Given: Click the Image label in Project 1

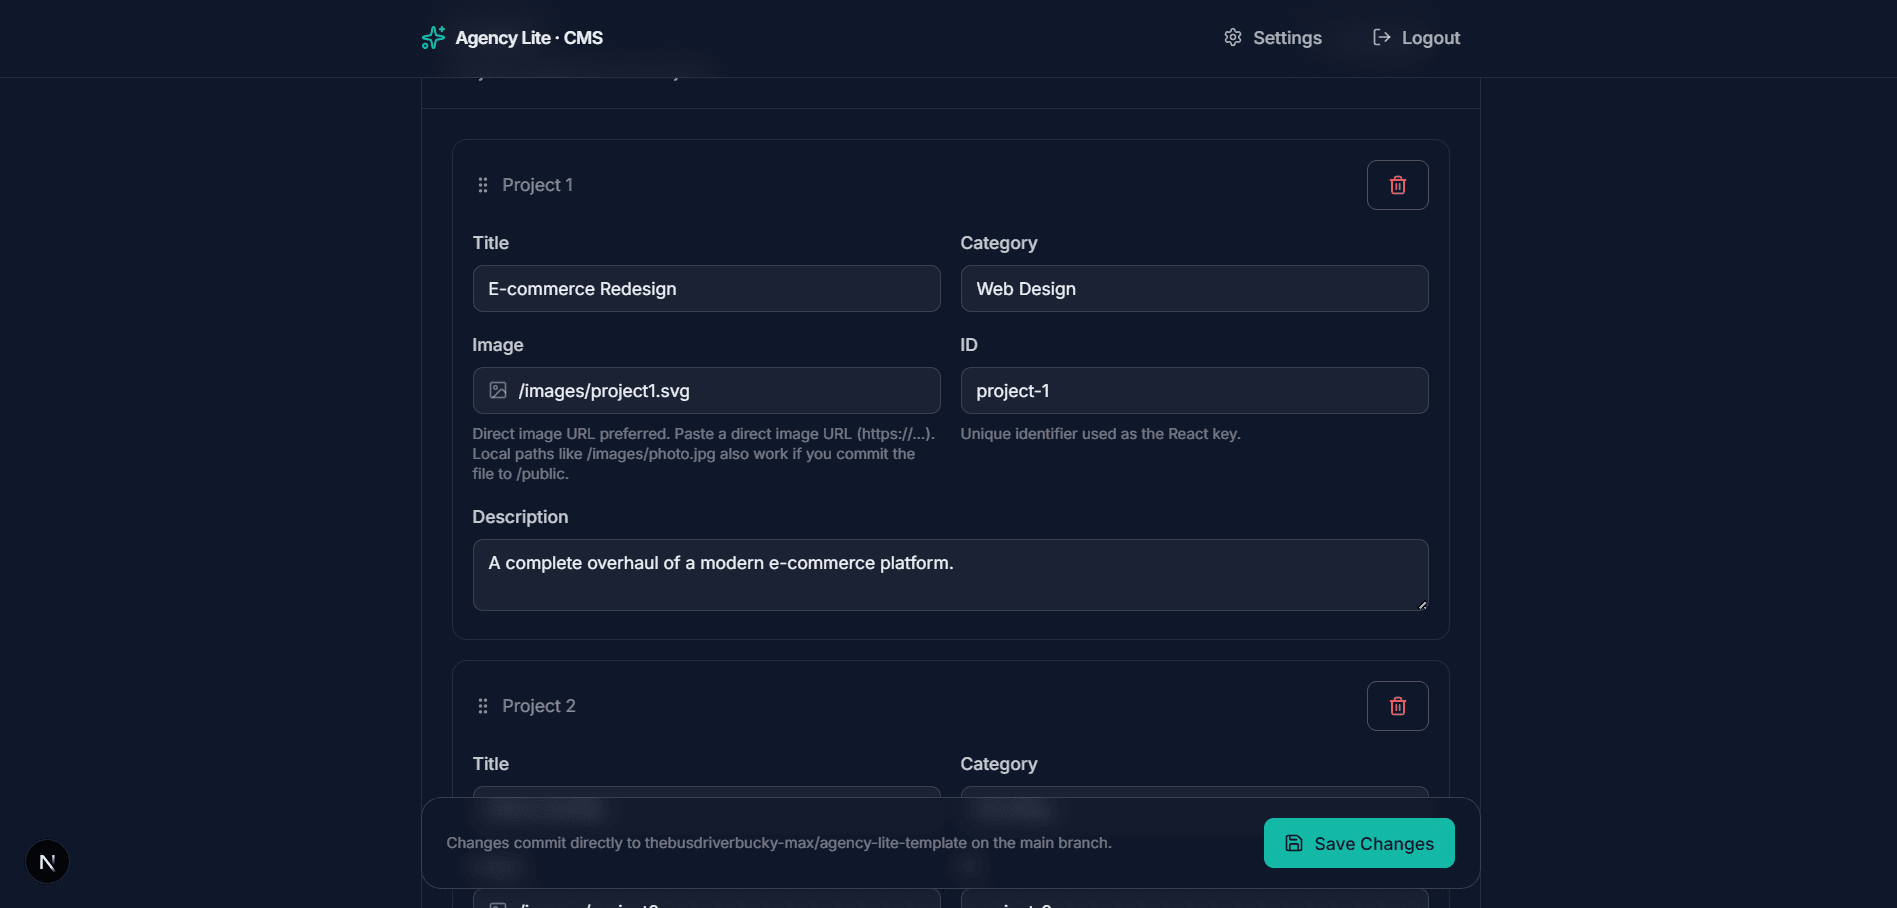Looking at the screenshot, I should (x=498, y=345).
